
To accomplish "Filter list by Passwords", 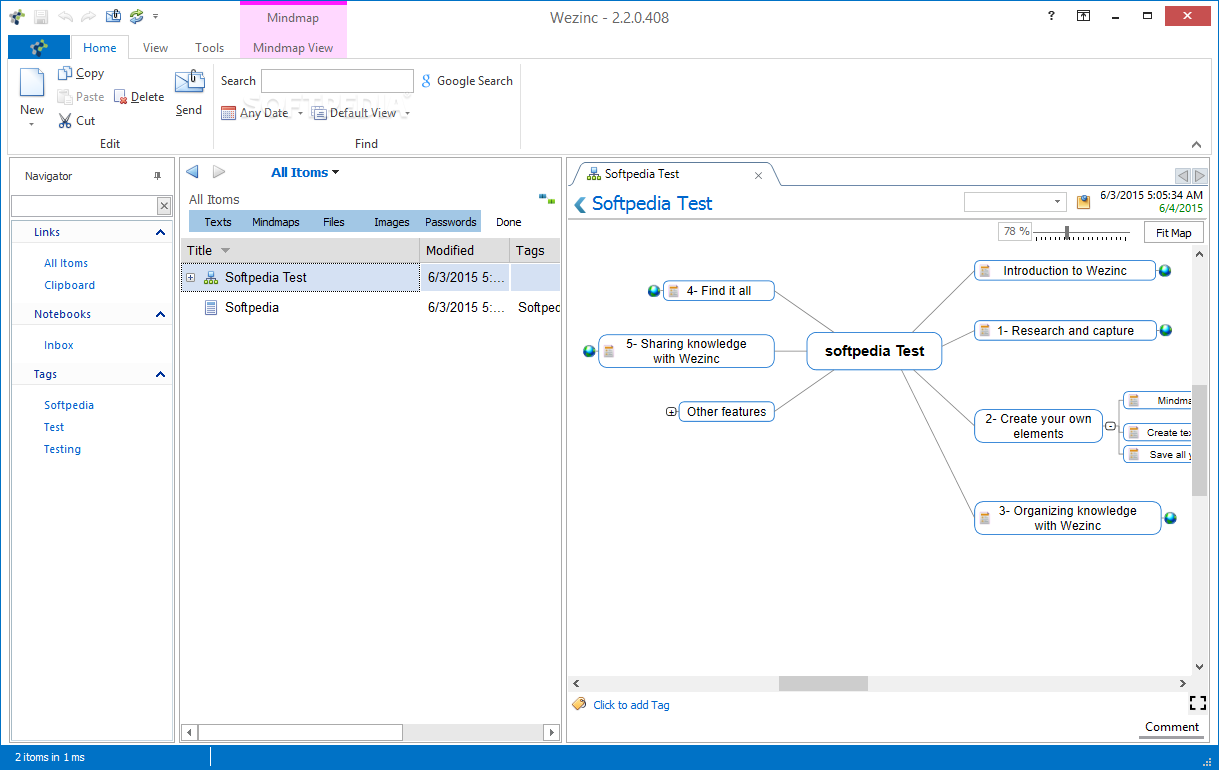I will pos(451,222).
